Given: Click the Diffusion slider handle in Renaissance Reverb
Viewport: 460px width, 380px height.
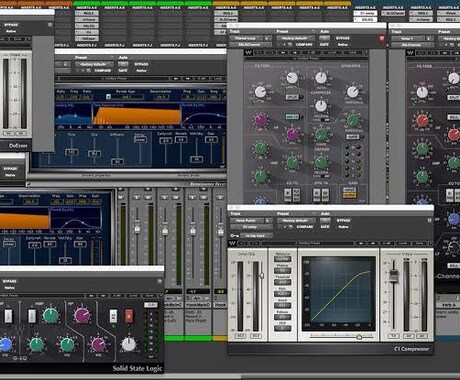Looking at the screenshot, I should pyautogui.click(x=117, y=162).
